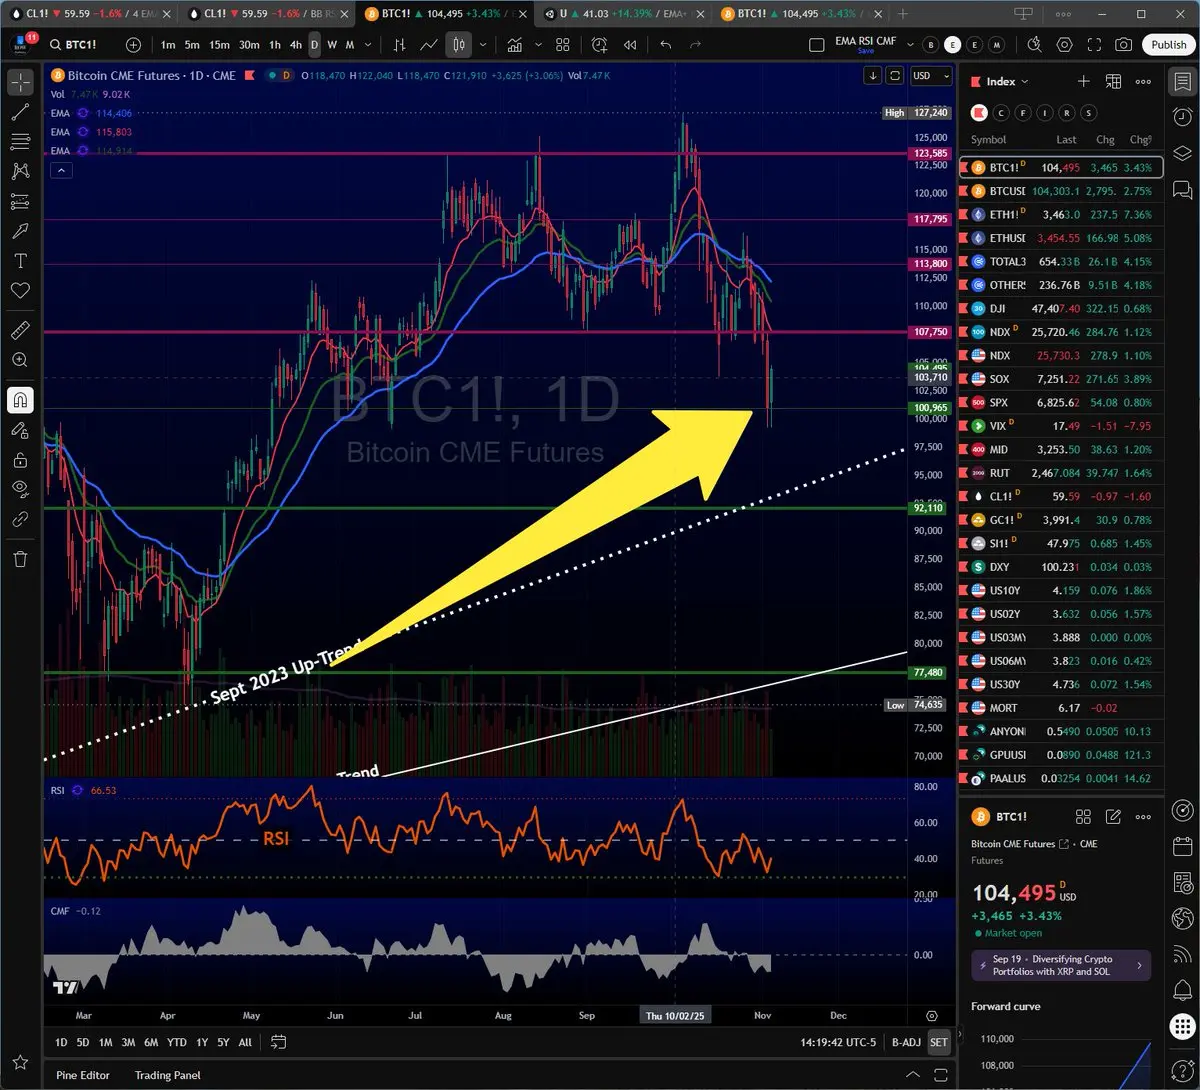Open chart settings gear icon
This screenshot has height=1090, width=1200.
pyautogui.click(x=1064, y=45)
